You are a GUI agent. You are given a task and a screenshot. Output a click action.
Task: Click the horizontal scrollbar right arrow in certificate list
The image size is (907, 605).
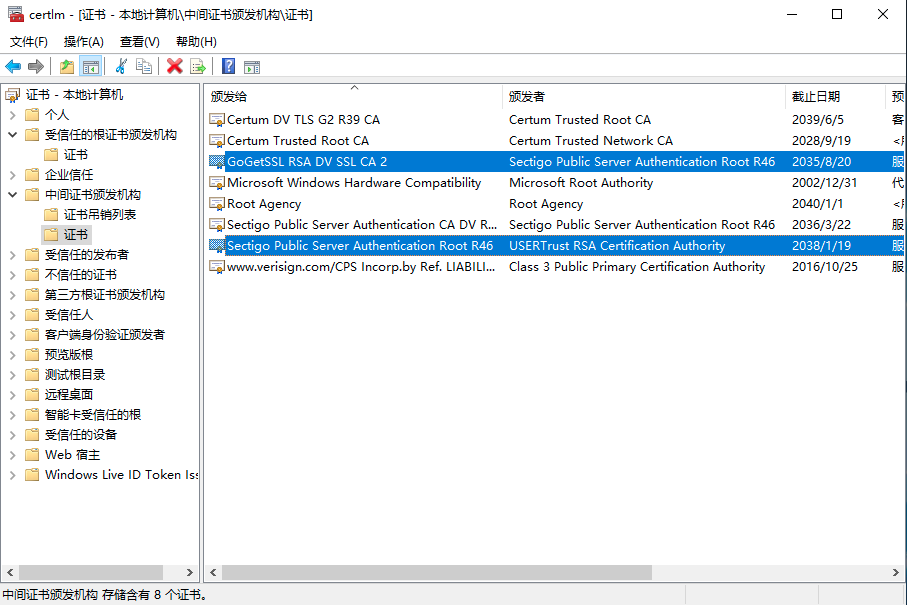(x=898, y=573)
